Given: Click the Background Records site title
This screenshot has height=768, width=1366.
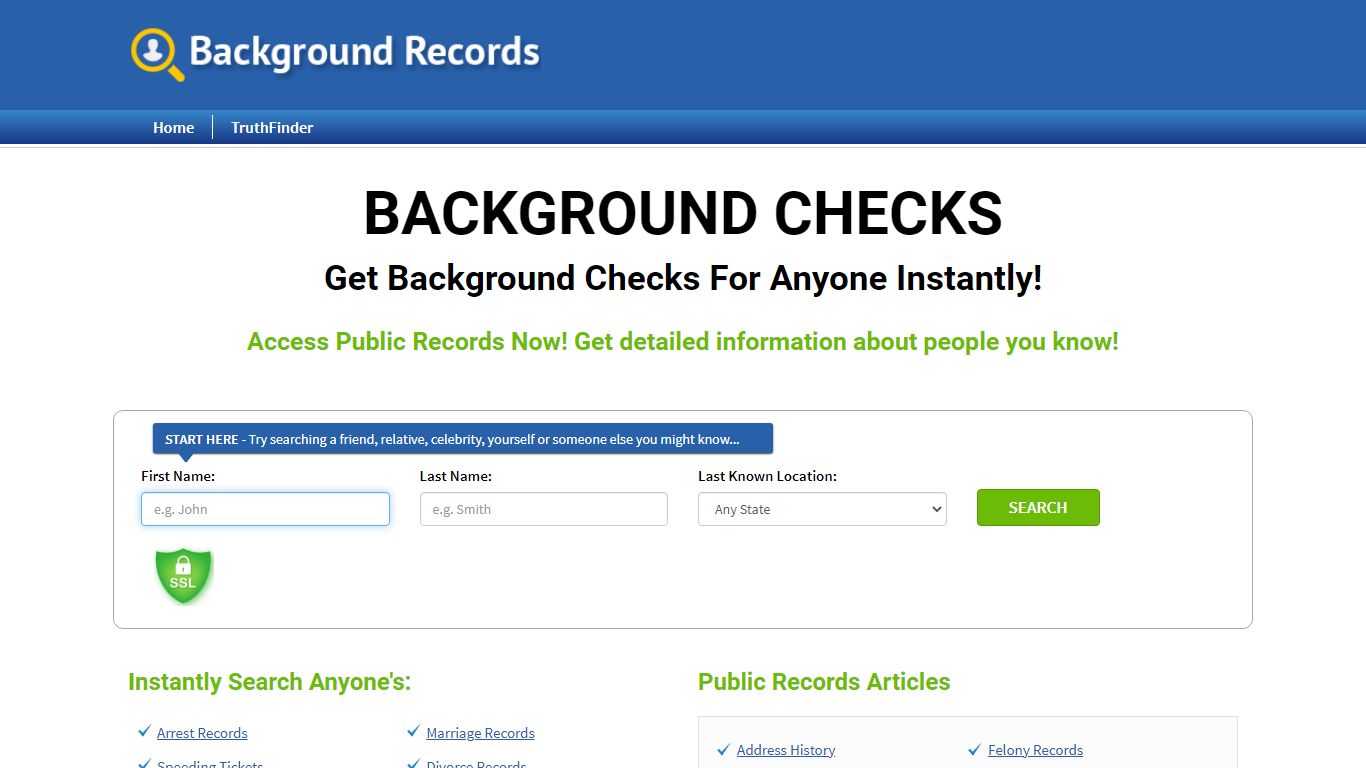Looking at the screenshot, I should [364, 52].
